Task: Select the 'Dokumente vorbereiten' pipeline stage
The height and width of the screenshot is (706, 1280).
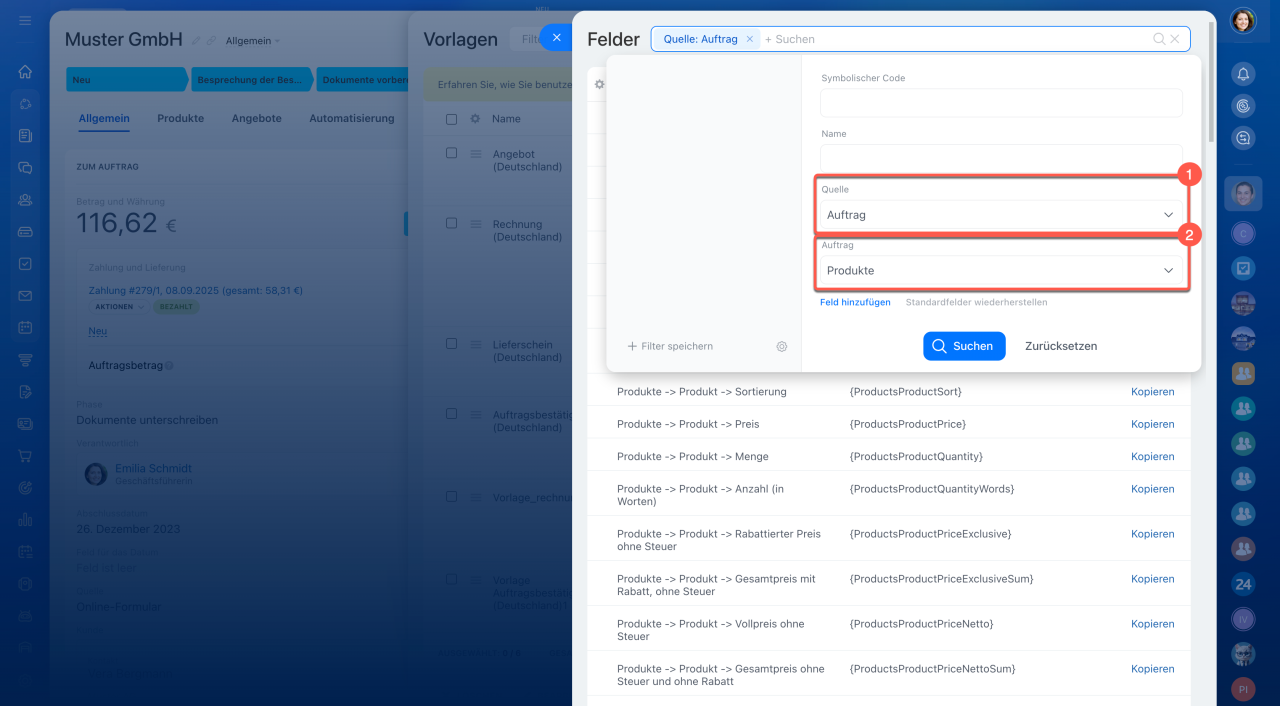Action: click(363, 80)
